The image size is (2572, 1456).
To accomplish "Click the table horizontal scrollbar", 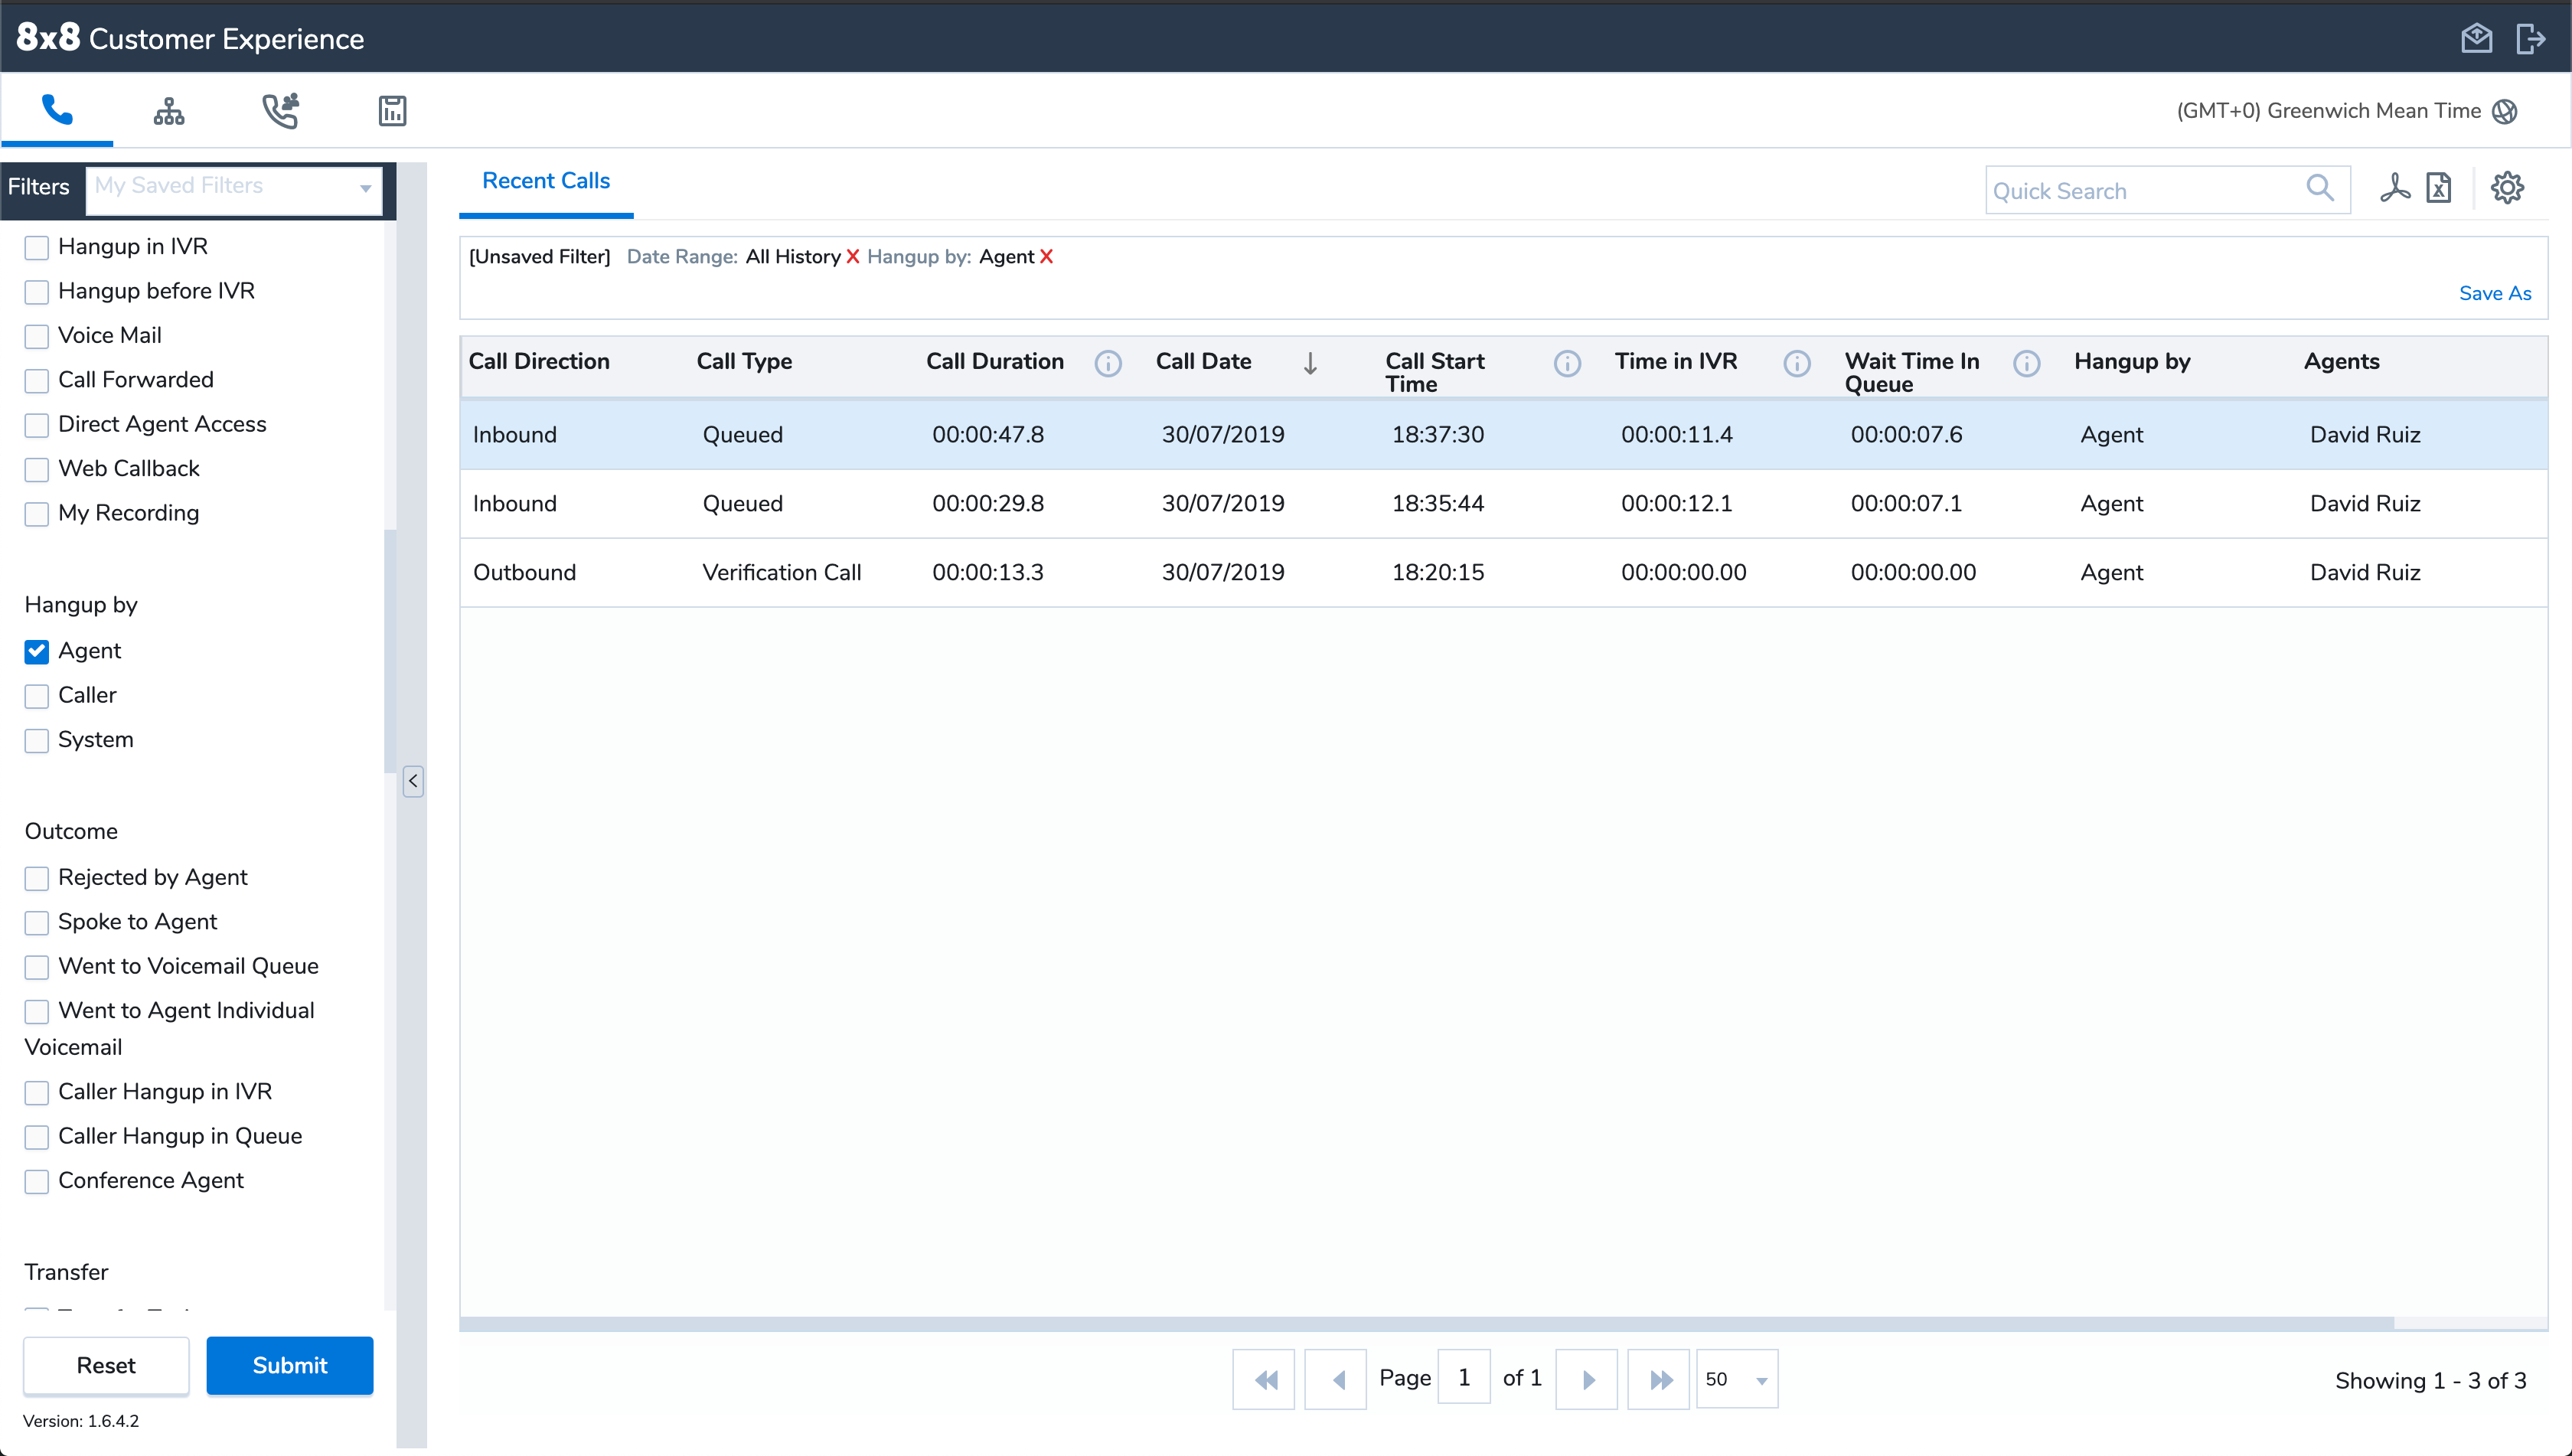I will click(1426, 1324).
